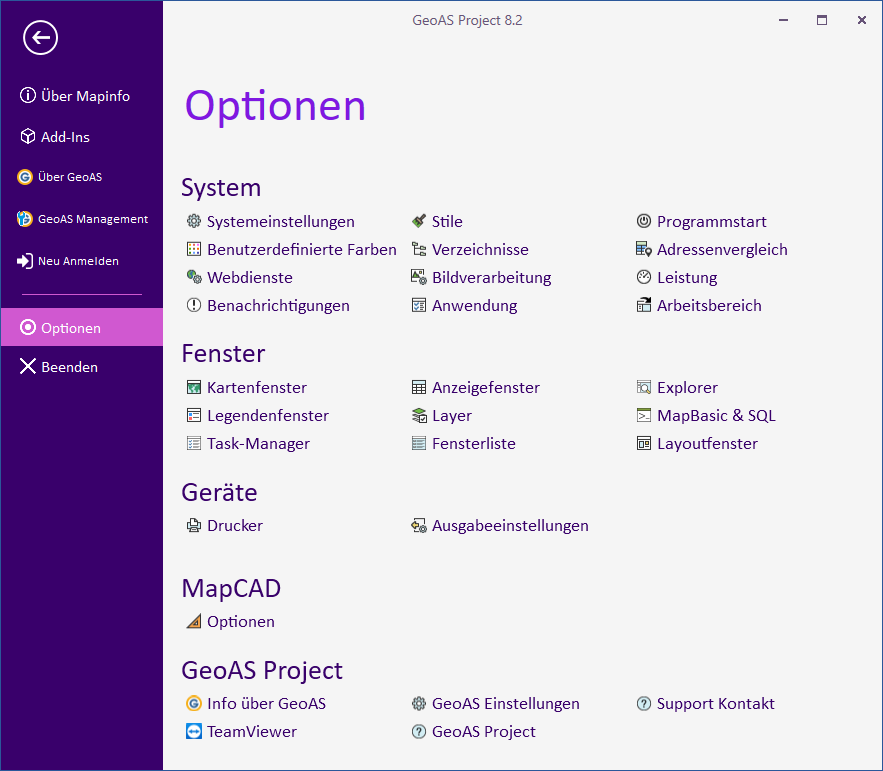Open the Legendenfenster link
The height and width of the screenshot is (771, 883).
[x=268, y=415]
